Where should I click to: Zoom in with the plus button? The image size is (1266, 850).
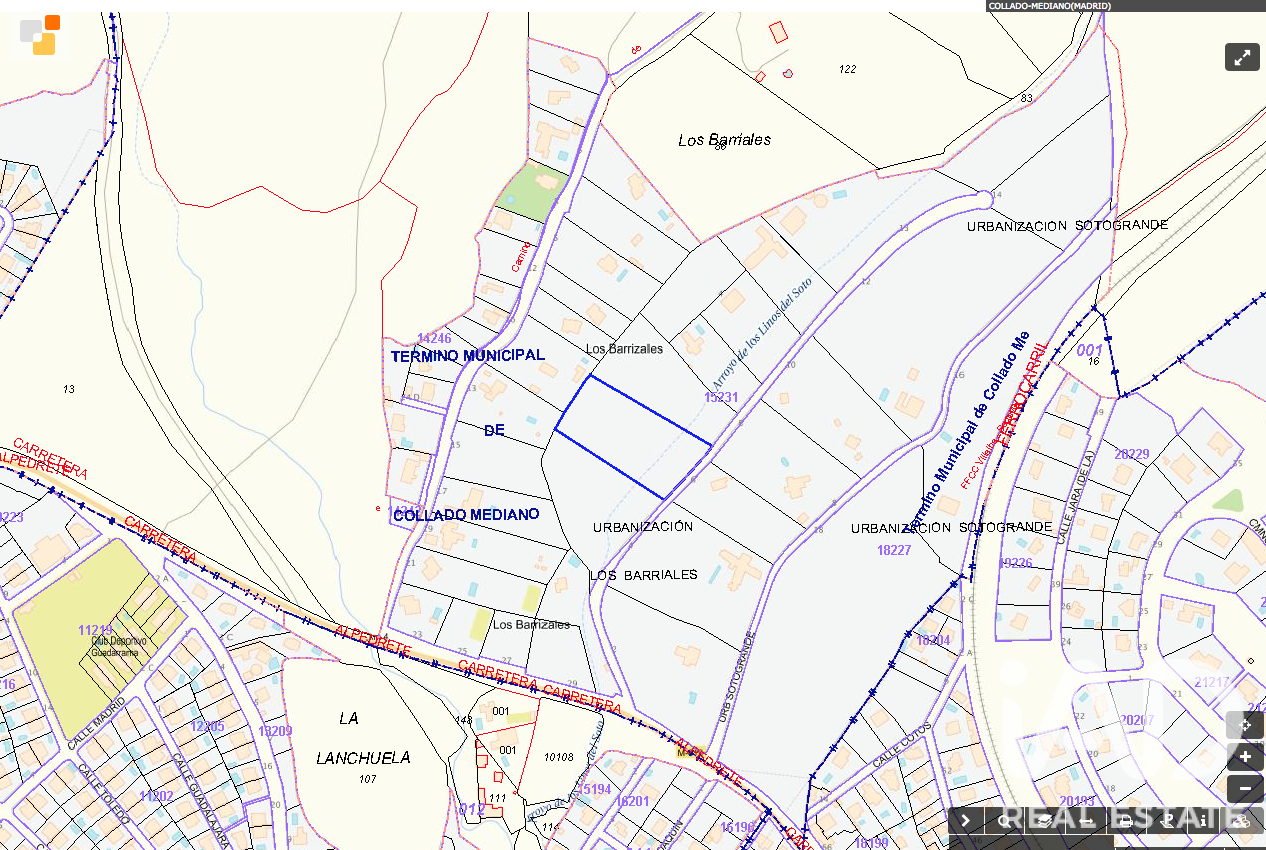point(1244,757)
